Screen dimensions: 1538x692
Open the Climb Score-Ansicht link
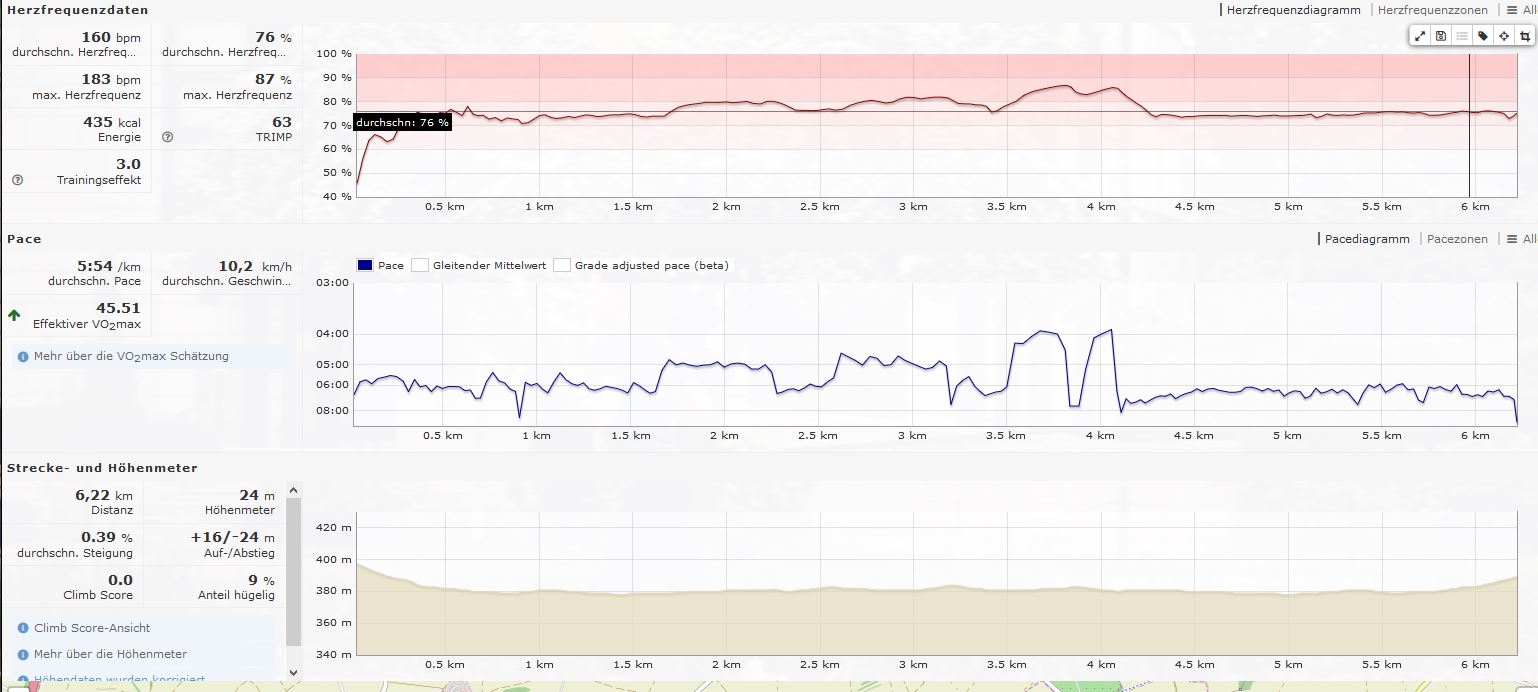point(91,628)
